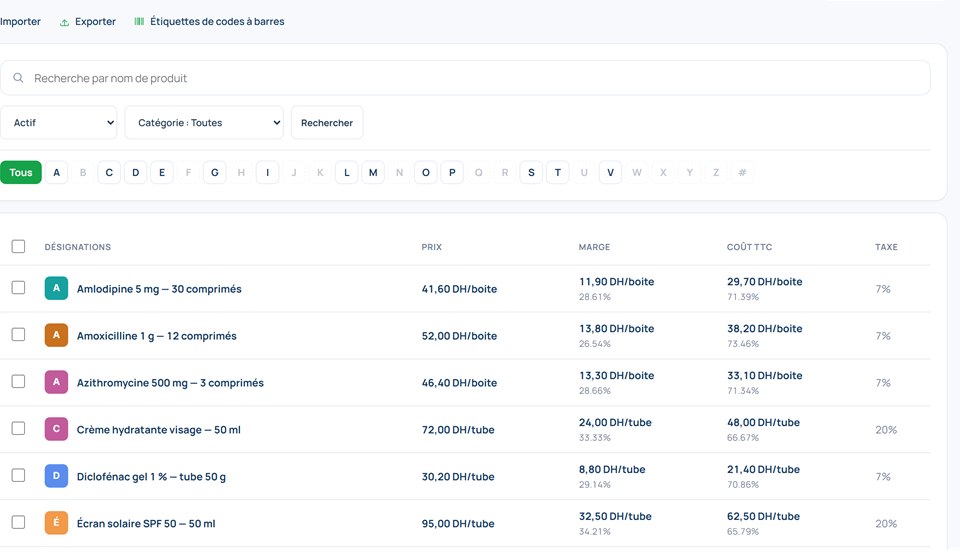Click the teal A badge for Amlodipine

click(x=56, y=288)
